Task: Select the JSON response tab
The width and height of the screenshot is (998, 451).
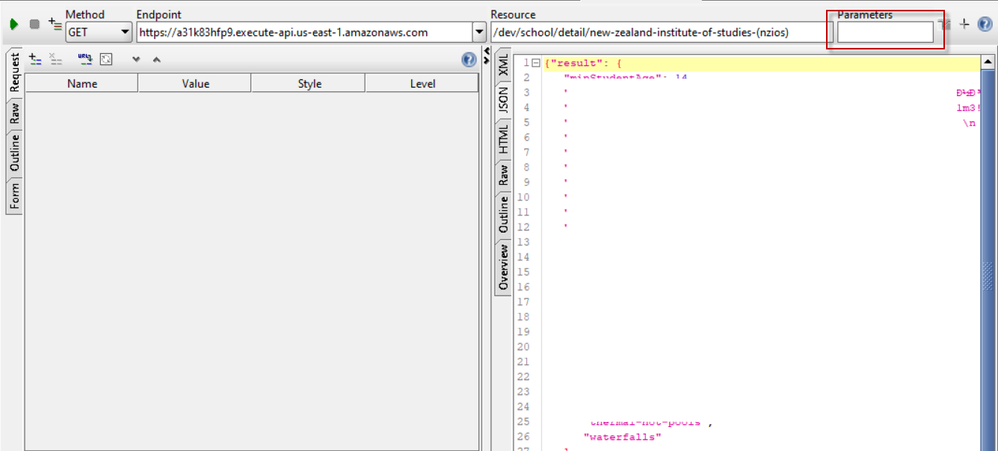Action: (x=503, y=100)
